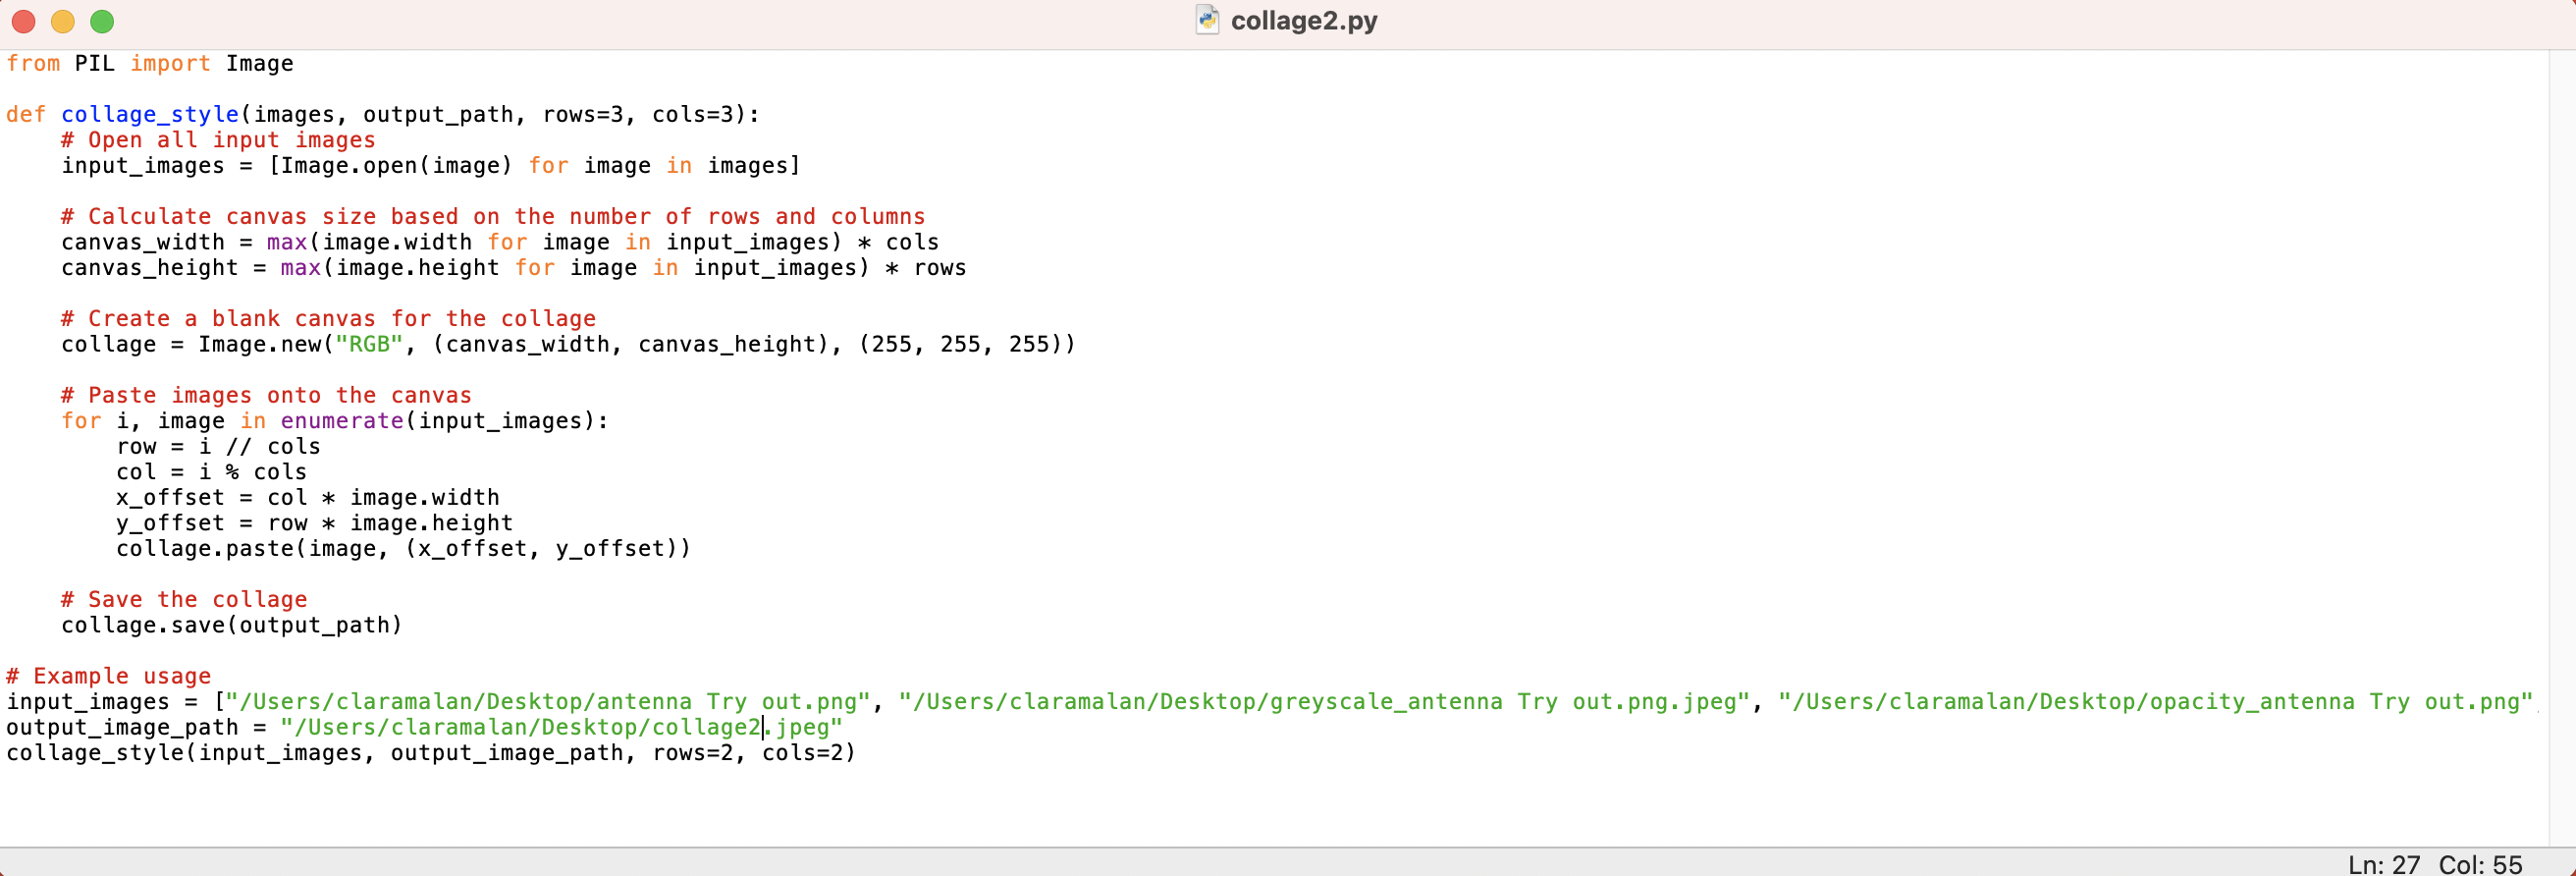Click the greyscale_antenna file path string
The image size is (2576, 876).
coord(1324,702)
